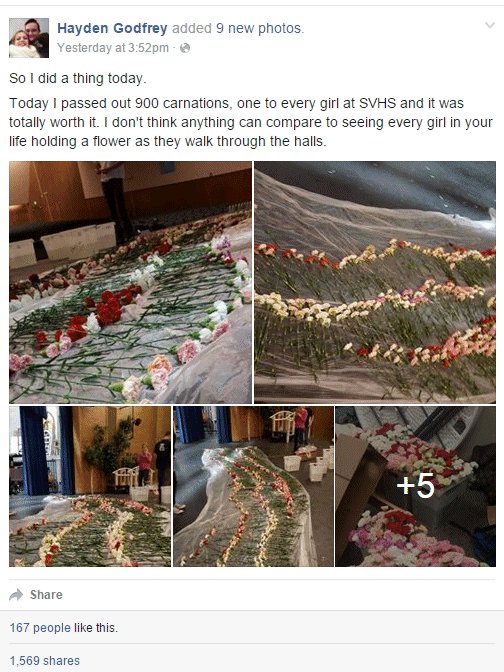The width and height of the screenshot is (504, 672).
Task: Open the Yesterday at 3:52pm timestamp
Action: tap(113, 48)
